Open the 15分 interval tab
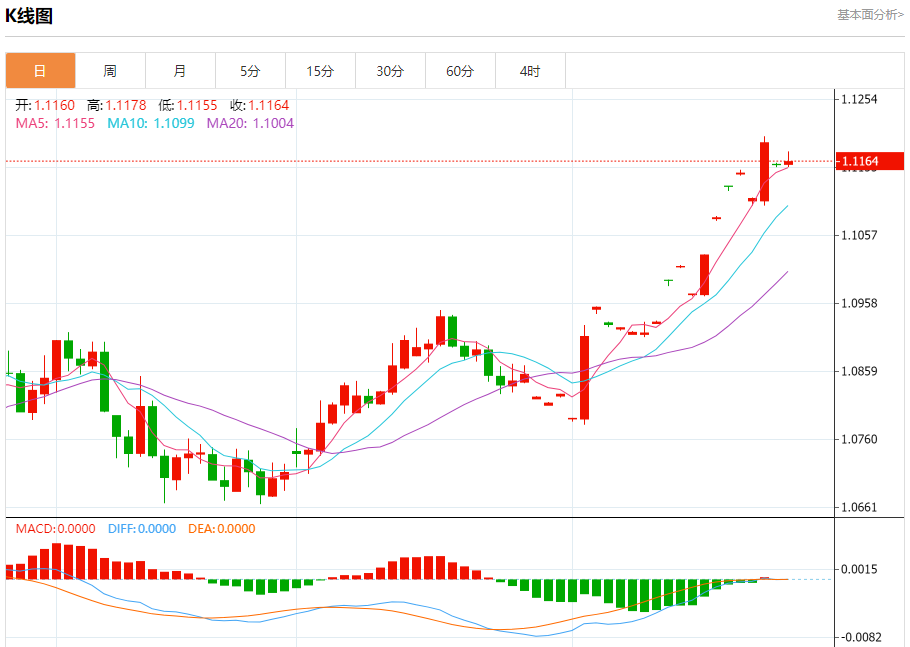Screen dimensions: 910x647 tap(320, 71)
